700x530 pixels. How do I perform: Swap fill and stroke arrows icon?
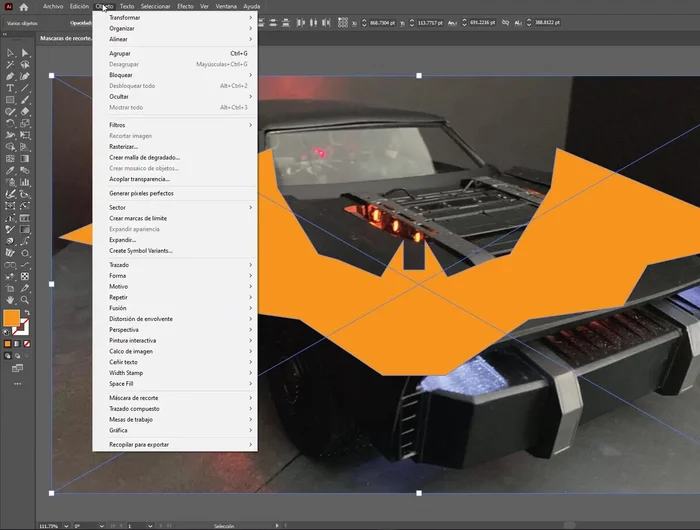[x=26, y=313]
